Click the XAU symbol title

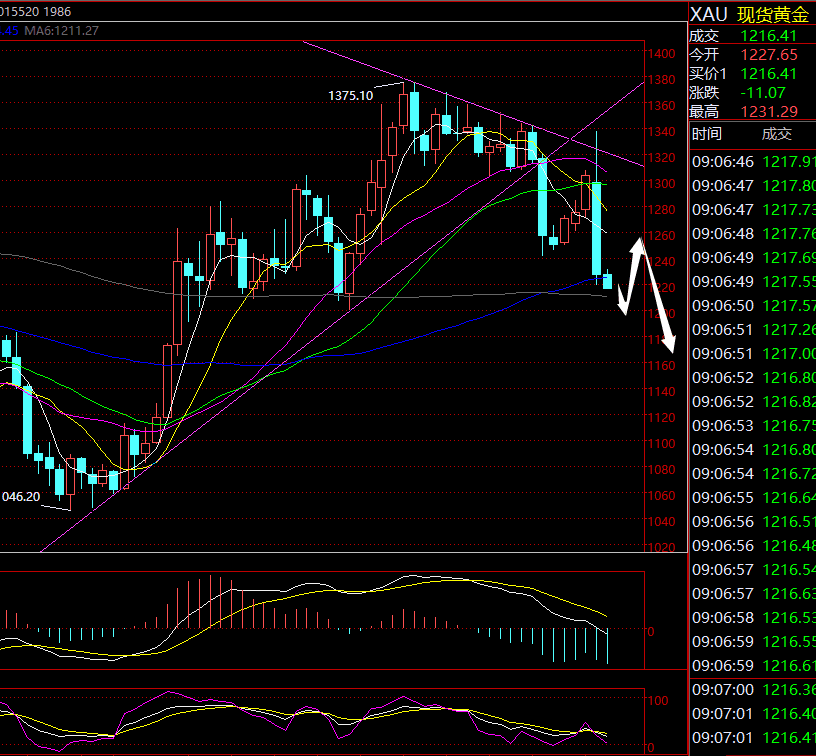click(708, 15)
